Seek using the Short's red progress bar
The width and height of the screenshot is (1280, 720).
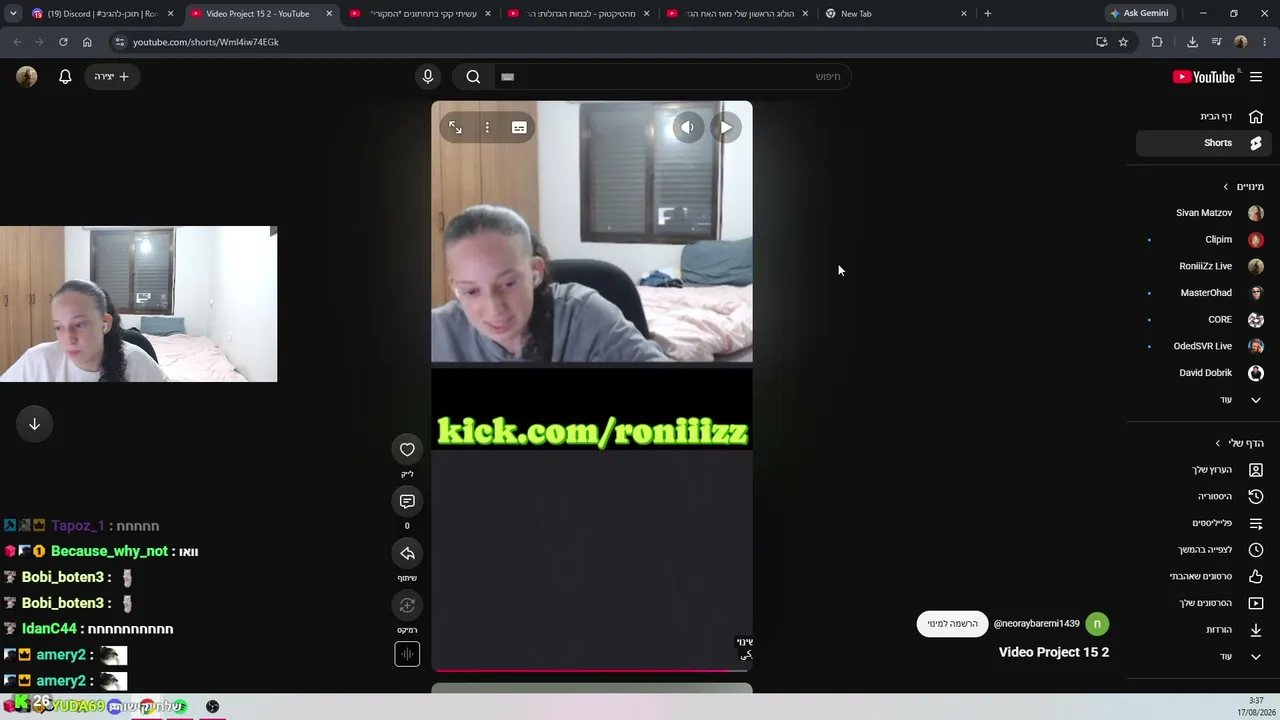click(592, 670)
